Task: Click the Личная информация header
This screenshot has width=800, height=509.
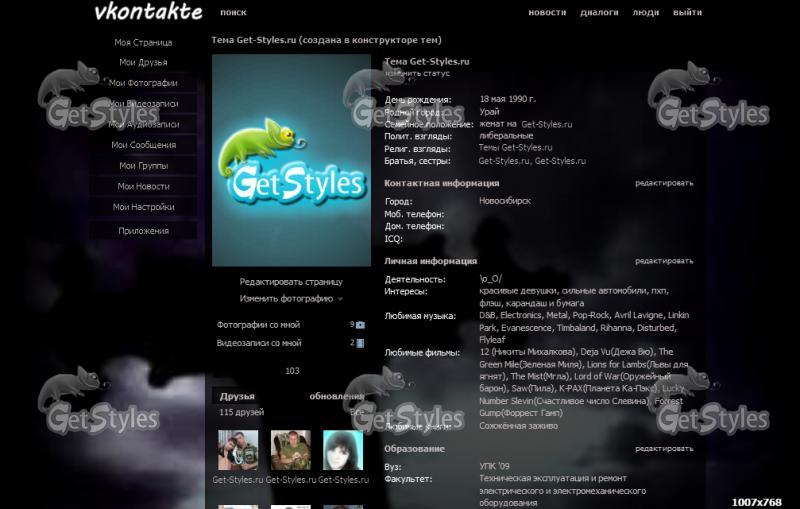Action: point(430,261)
